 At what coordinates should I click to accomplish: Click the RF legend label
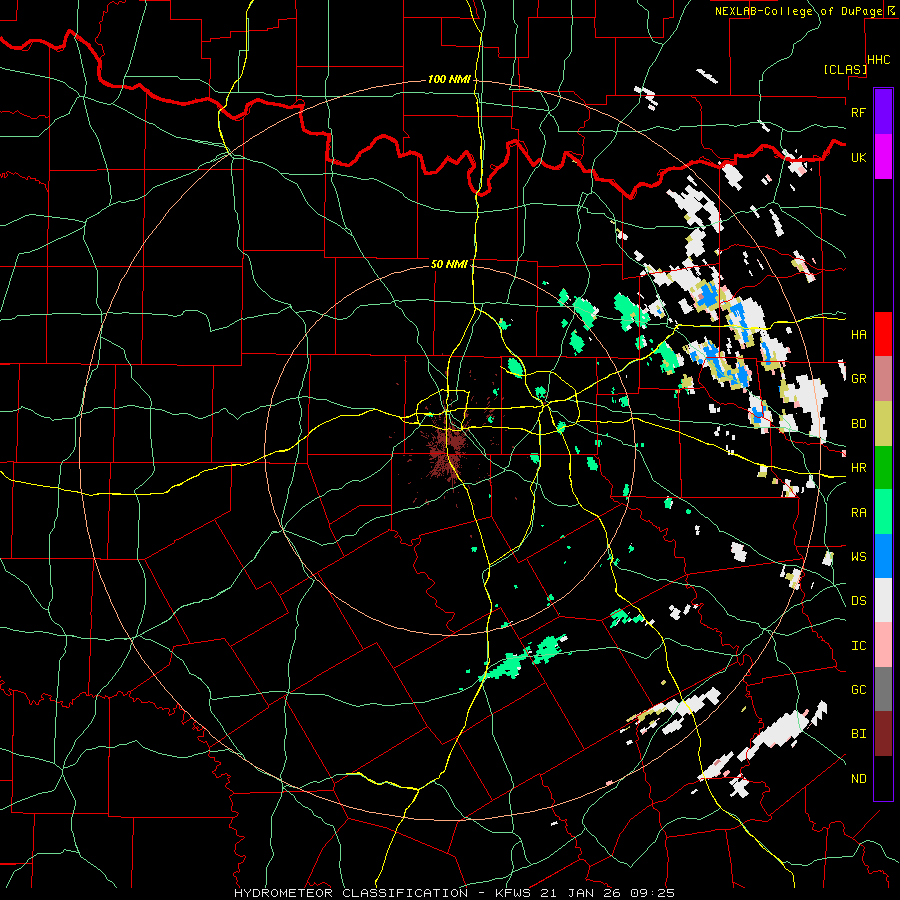[858, 112]
